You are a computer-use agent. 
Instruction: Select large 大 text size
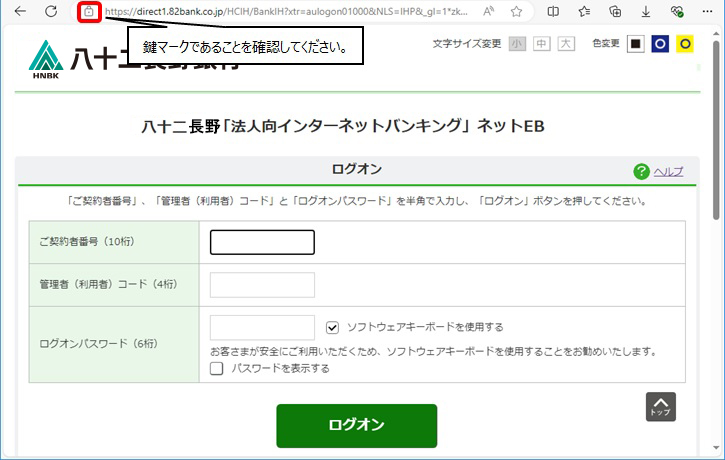point(566,44)
